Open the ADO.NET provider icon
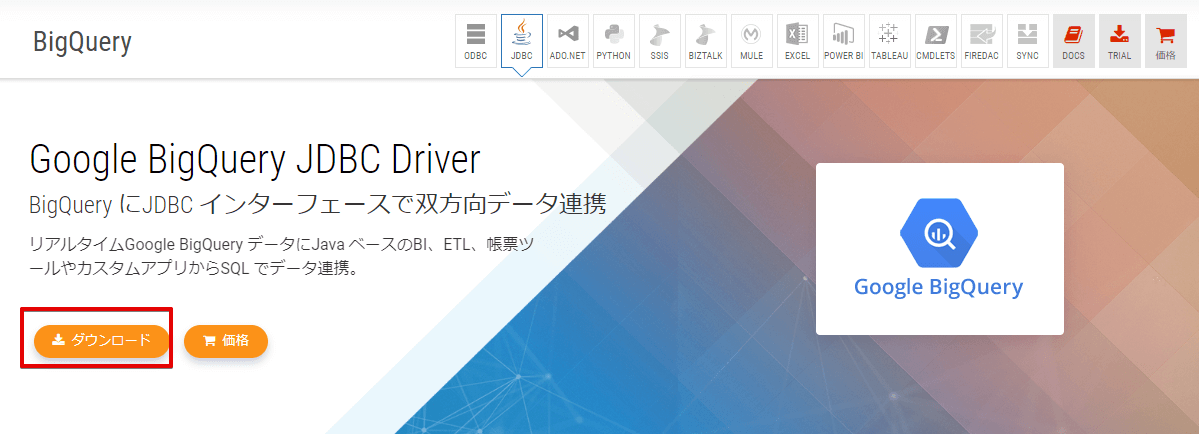This screenshot has width=1199, height=434. pos(567,41)
